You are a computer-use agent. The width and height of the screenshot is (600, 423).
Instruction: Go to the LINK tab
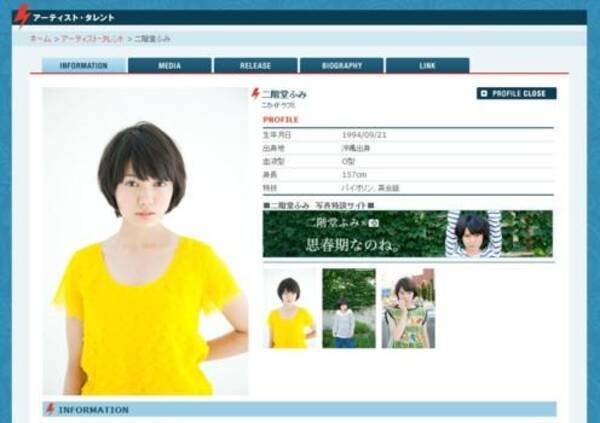point(427,65)
